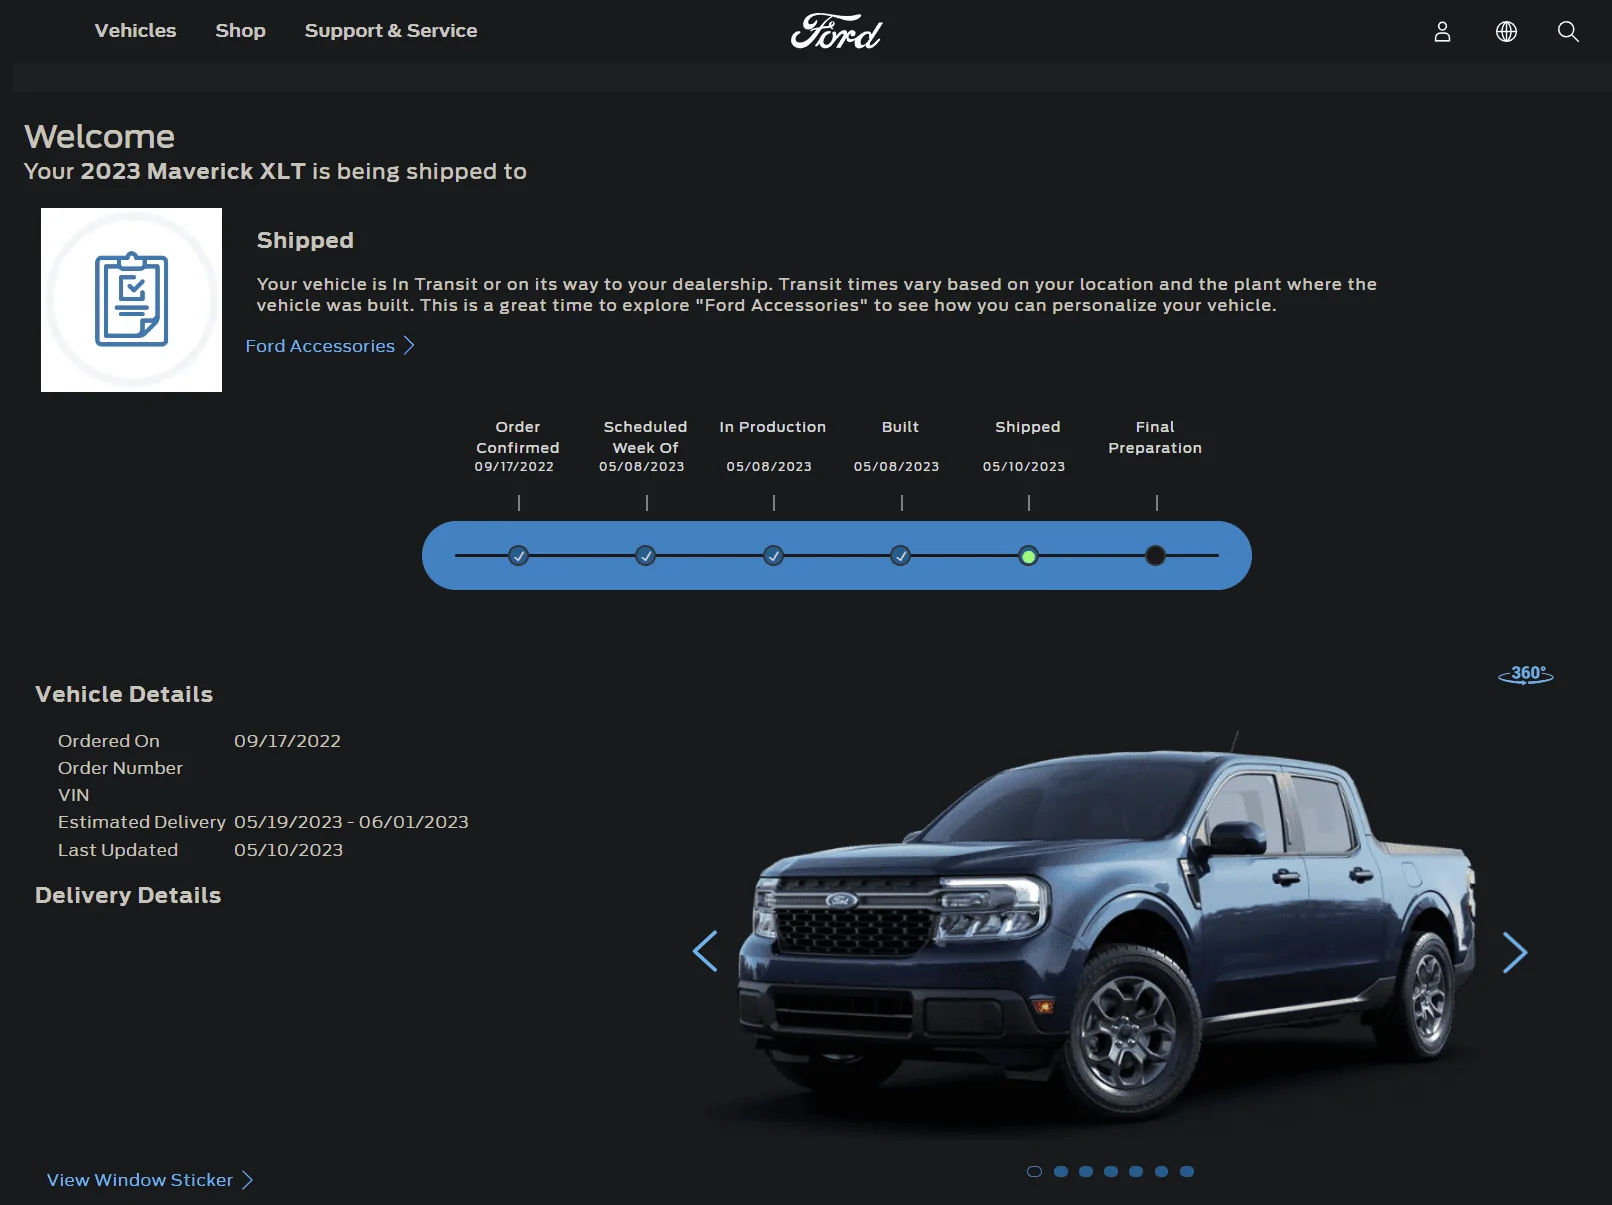1612x1205 pixels.
Task: Open the Support & Service menu
Action: coord(391,31)
